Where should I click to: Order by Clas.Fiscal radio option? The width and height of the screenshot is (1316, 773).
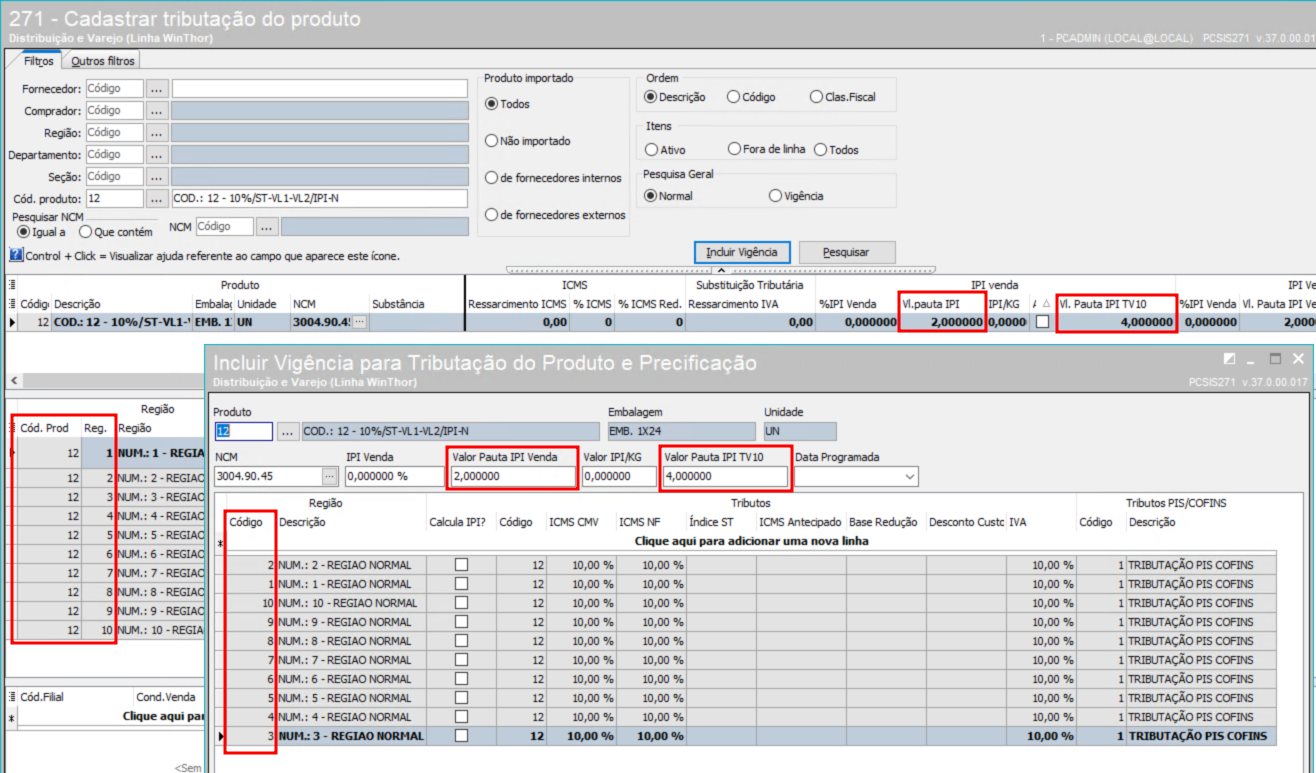841,97
